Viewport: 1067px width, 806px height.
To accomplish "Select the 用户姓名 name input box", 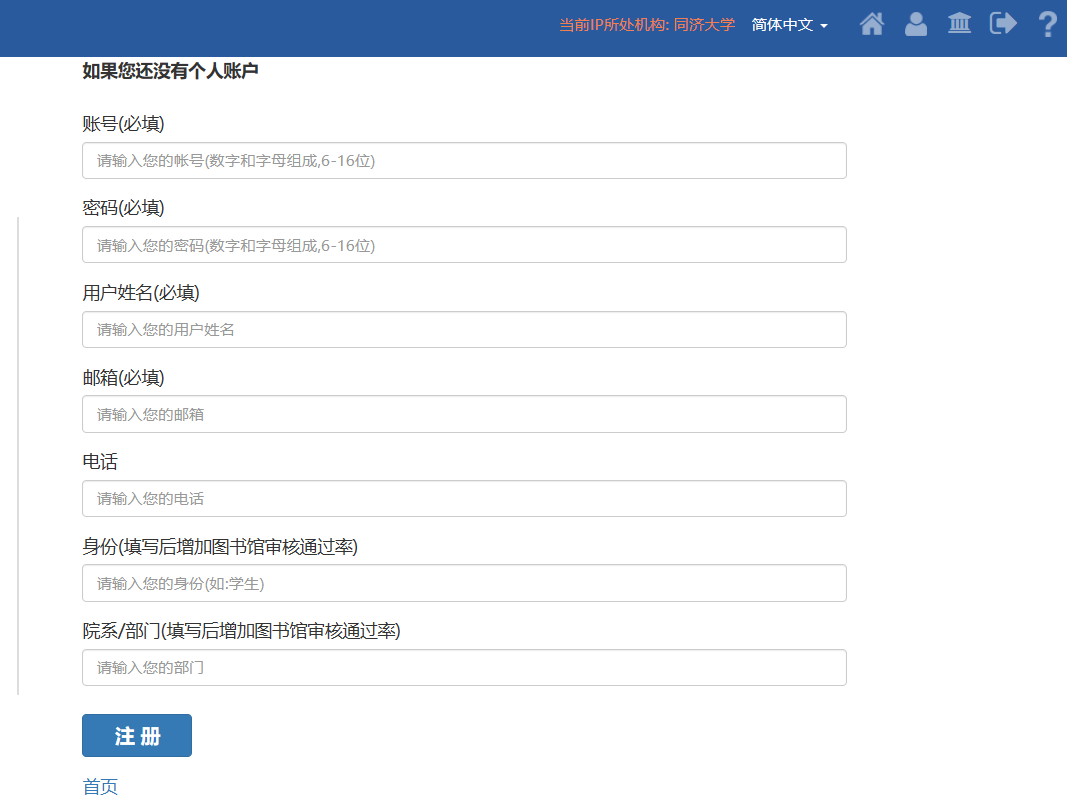I will 464,330.
